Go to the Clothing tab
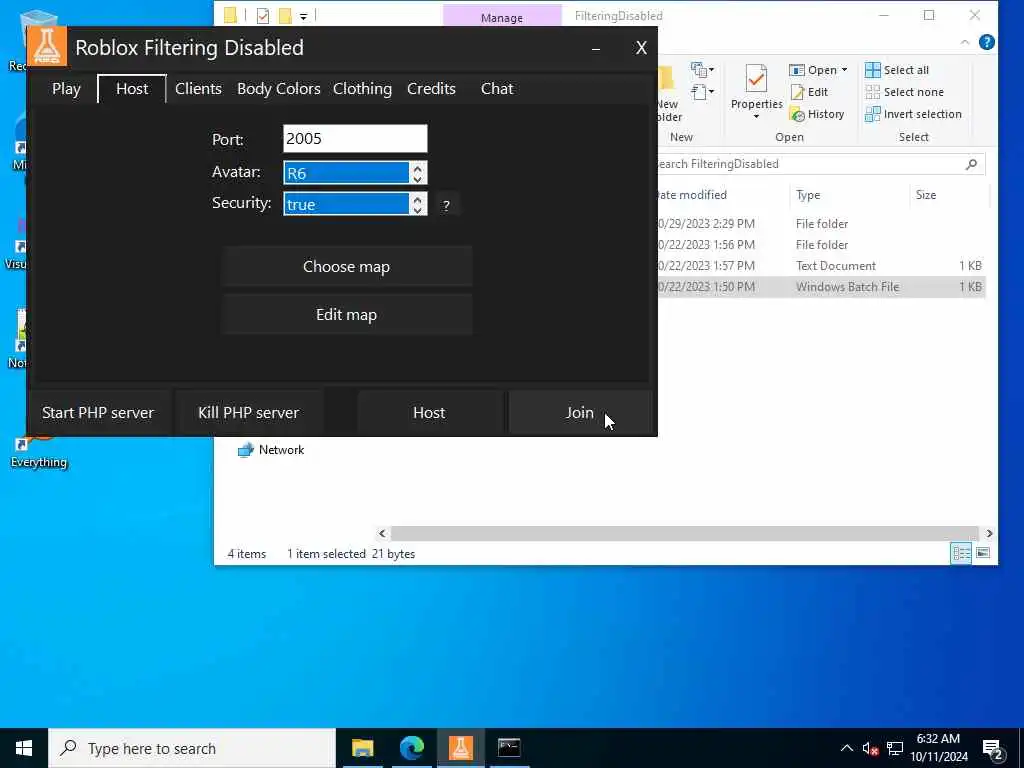 tap(362, 89)
